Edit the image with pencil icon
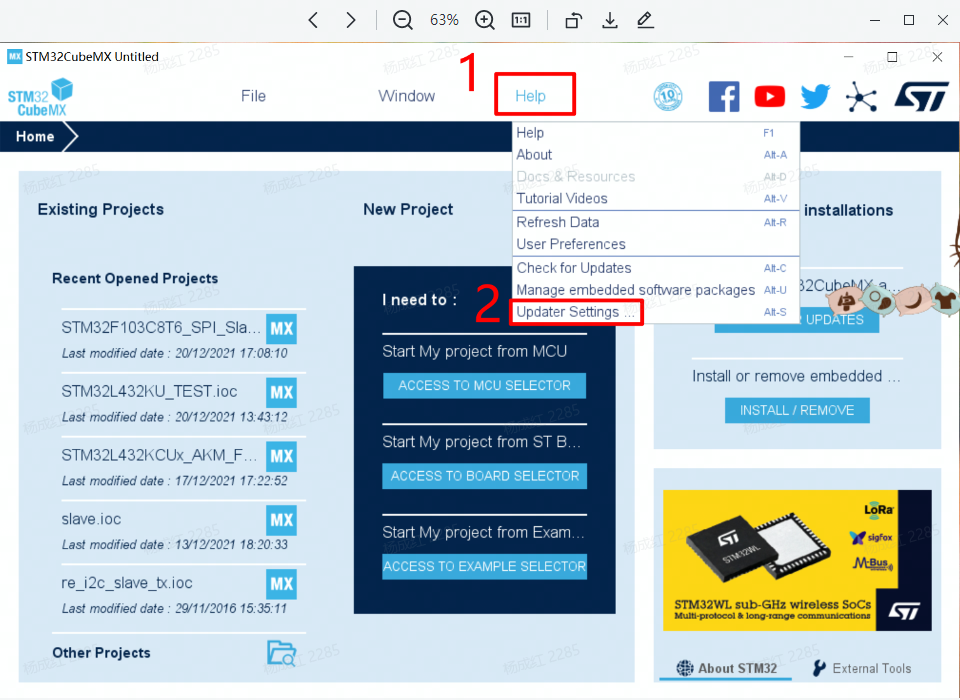This screenshot has width=960, height=700. click(x=645, y=20)
